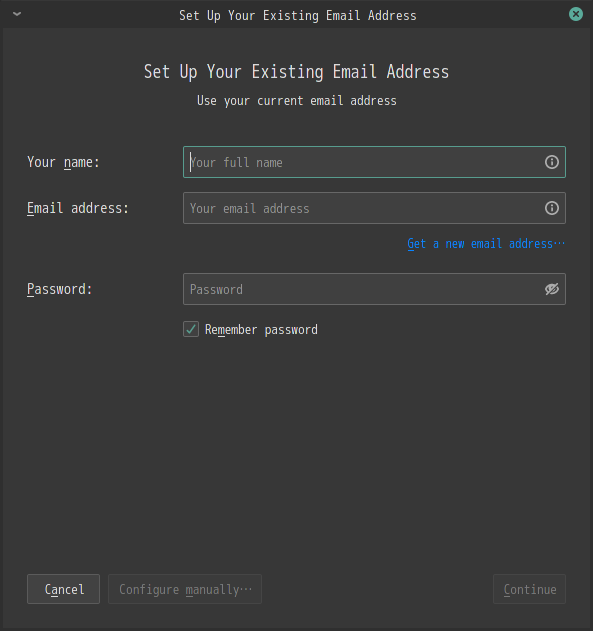This screenshot has width=593, height=631.
Task: Uncheck the Remember password checkbox
Action: [x=191, y=329]
